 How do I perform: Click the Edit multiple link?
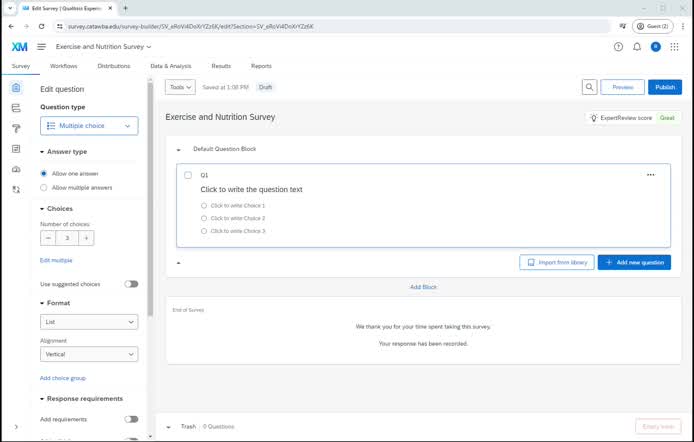point(56,260)
